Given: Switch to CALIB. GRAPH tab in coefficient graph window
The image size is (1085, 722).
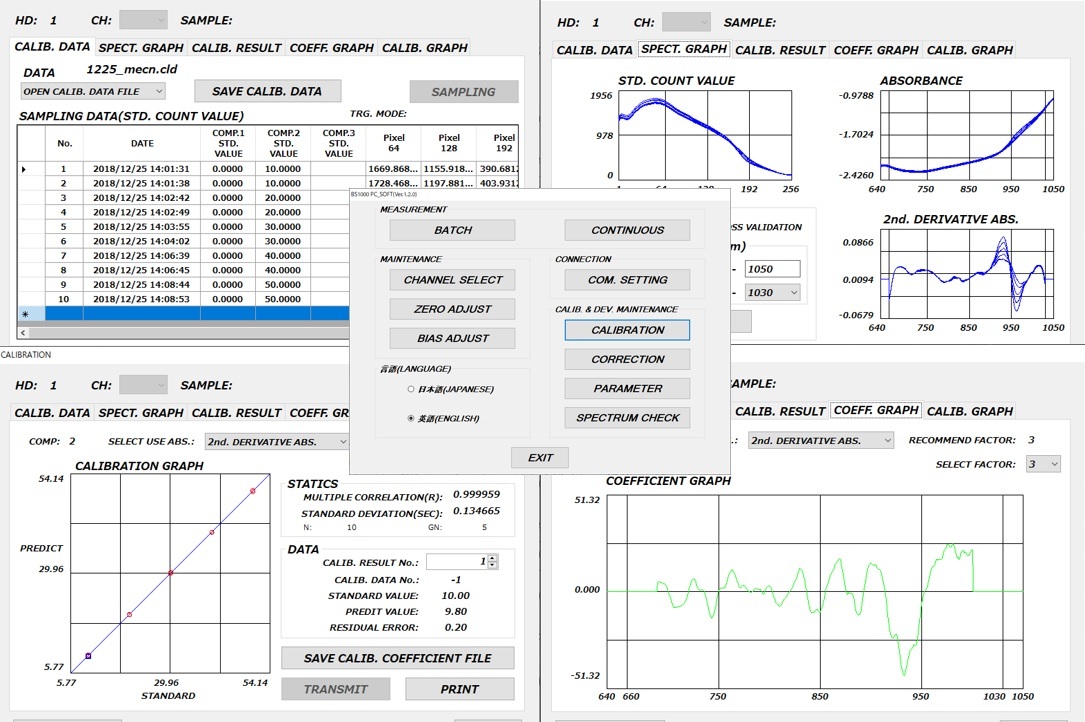Looking at the screenshot, I should coord(969,411).
